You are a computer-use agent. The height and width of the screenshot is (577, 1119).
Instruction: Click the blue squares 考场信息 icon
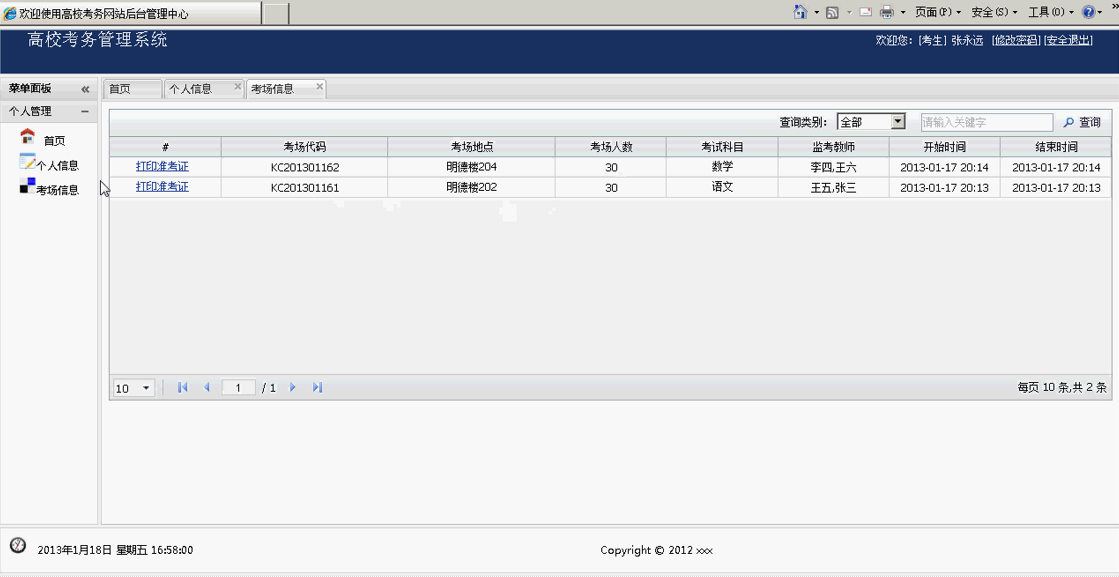click(27, 185)
